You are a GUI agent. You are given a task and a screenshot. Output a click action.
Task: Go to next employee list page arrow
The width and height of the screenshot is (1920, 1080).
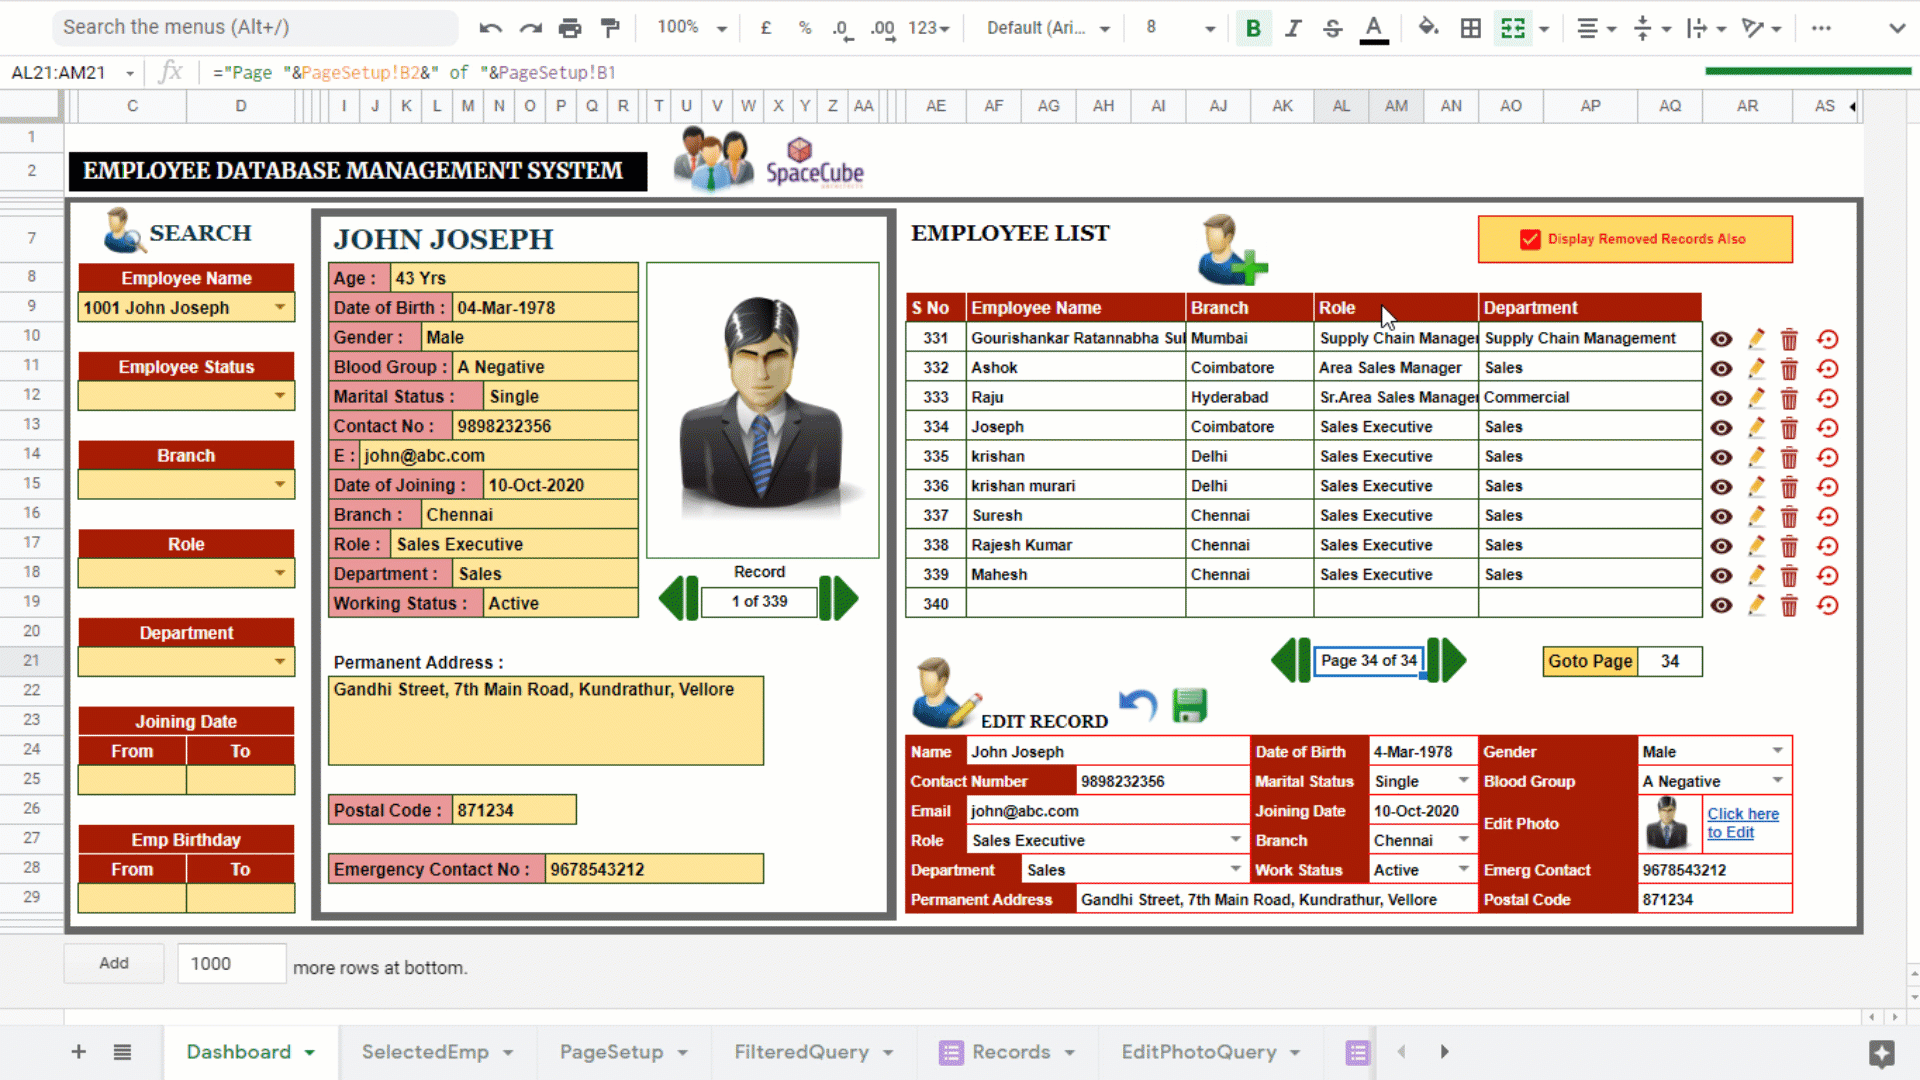pyautogui.click(x=1448, y=660)
